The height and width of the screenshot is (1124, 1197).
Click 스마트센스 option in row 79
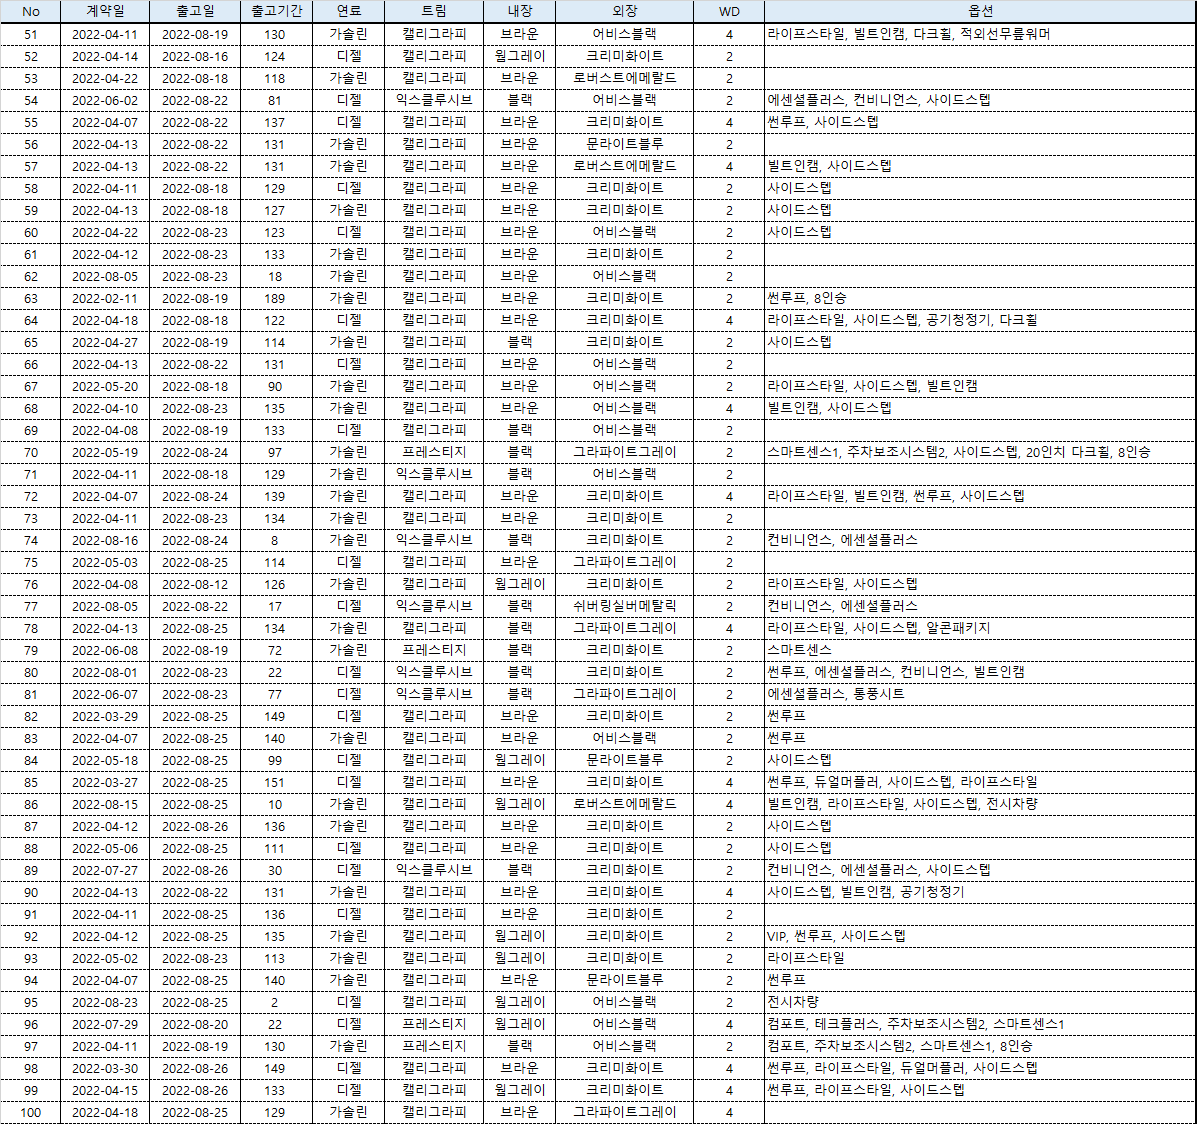(x=799, y=651)
